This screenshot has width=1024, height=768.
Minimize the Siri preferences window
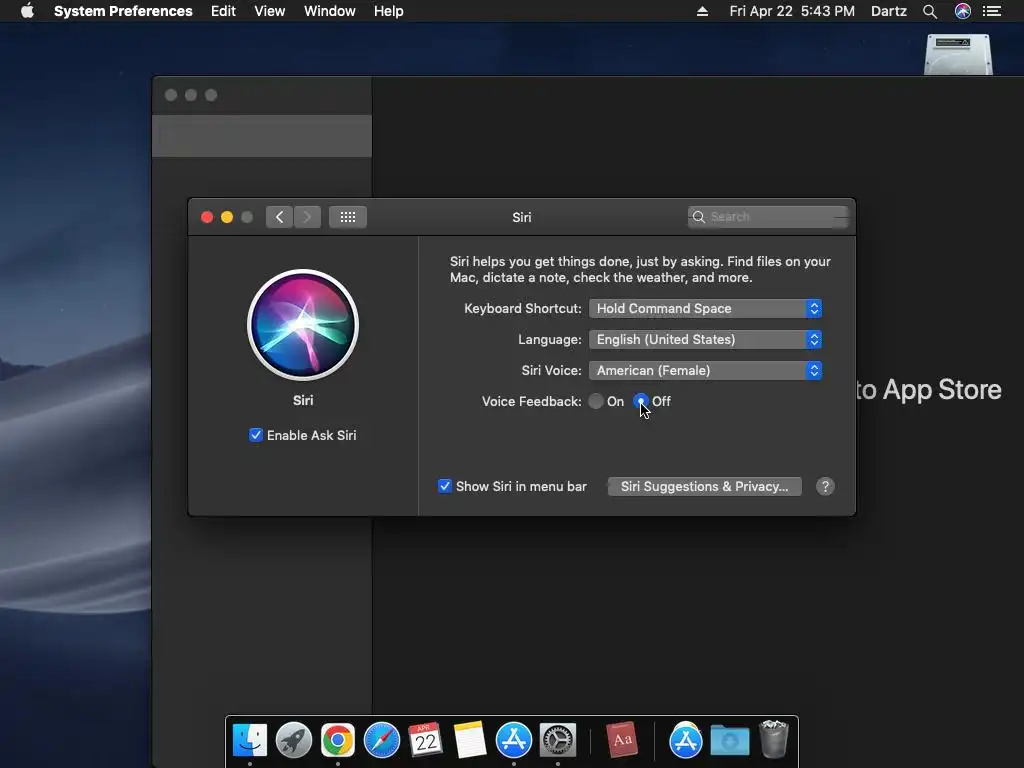click(227, 217)
